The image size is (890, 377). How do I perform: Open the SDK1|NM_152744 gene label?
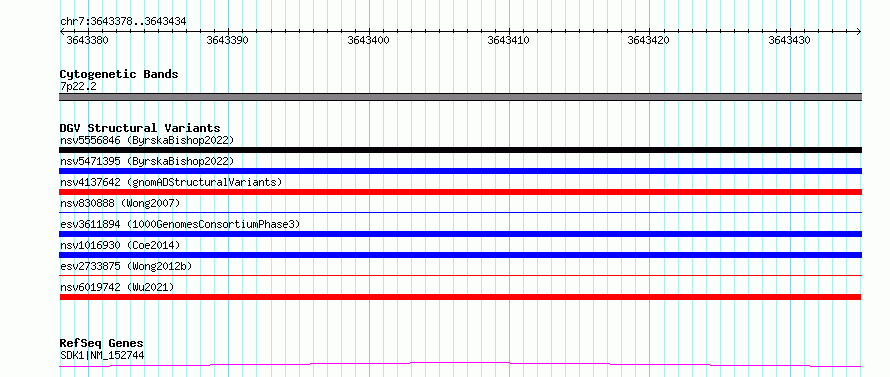[102, 356]
